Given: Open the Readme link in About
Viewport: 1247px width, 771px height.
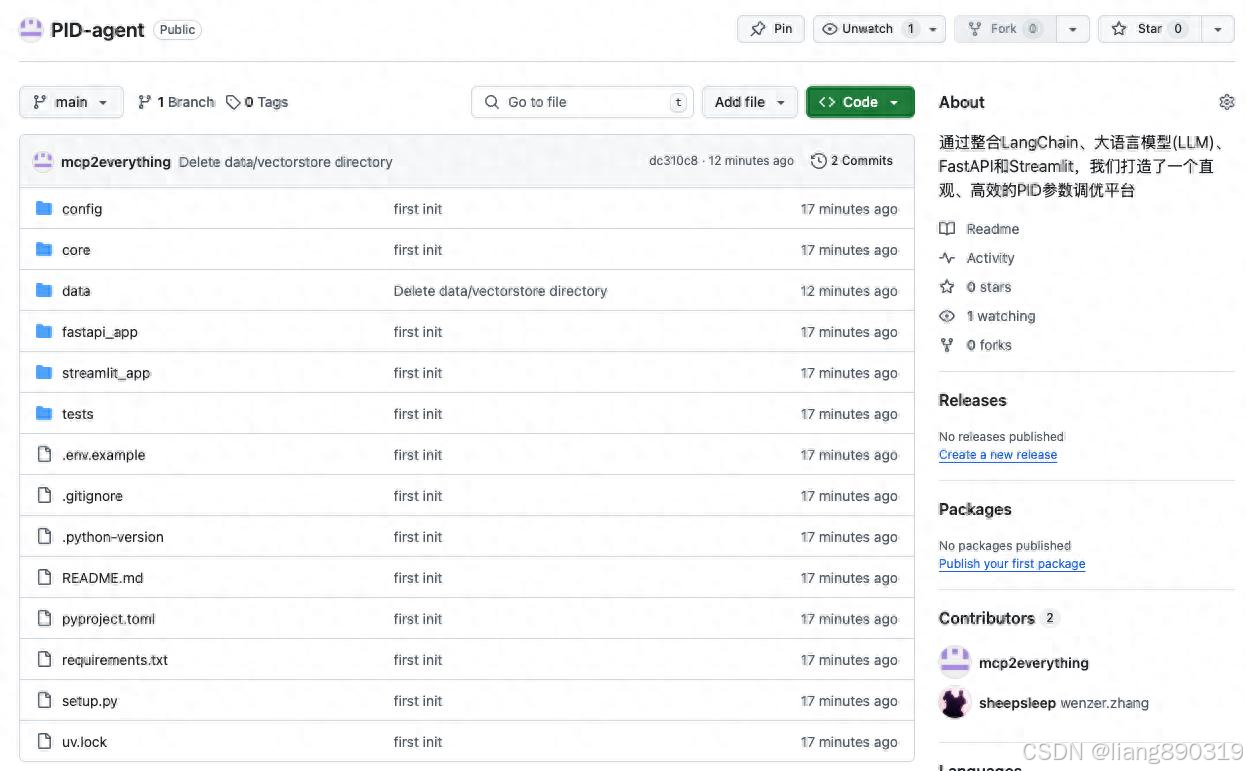Looking at the screenshot, I should click(993, 229).
